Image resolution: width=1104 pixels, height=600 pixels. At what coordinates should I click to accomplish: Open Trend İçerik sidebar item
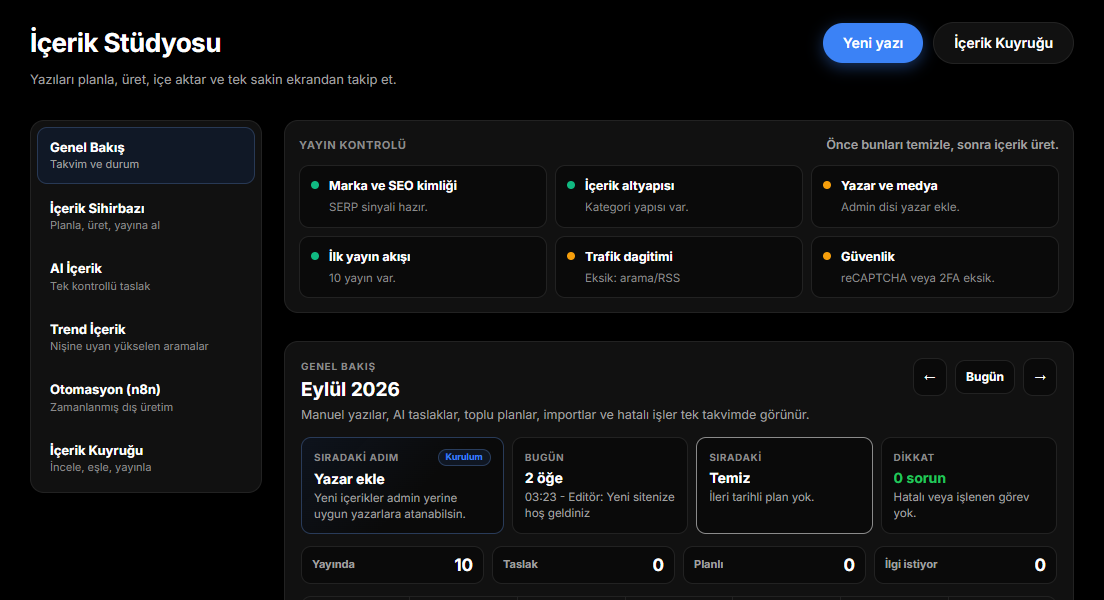(x=146, y=337)
